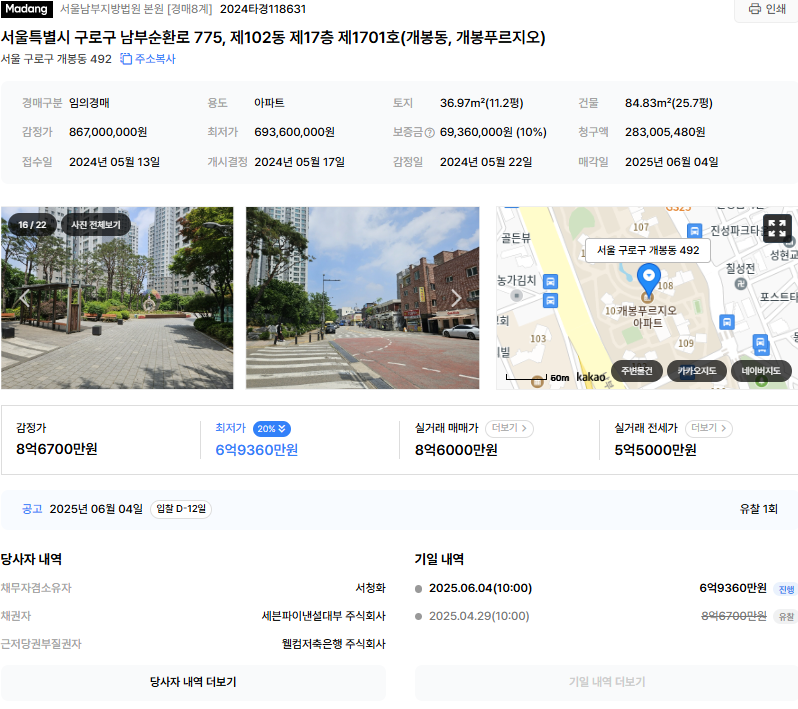Open 네이버지도 map link
The width and height of the screenshot is (798, 709).
pos(761,371)
